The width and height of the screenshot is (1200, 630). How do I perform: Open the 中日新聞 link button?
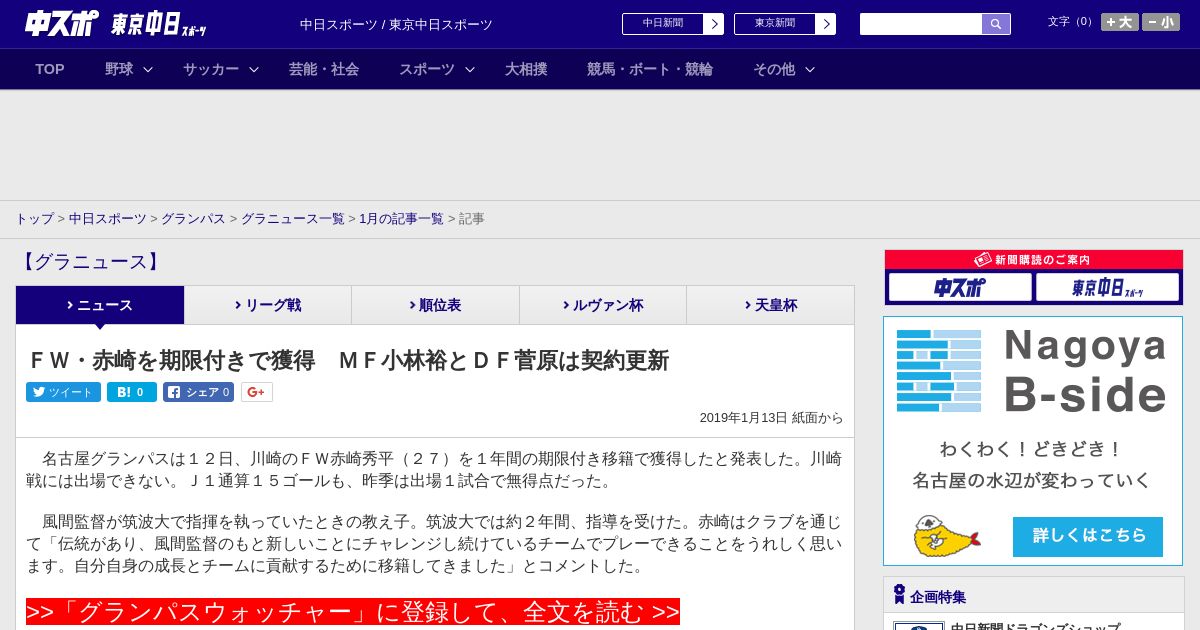(x=663, y=24)
